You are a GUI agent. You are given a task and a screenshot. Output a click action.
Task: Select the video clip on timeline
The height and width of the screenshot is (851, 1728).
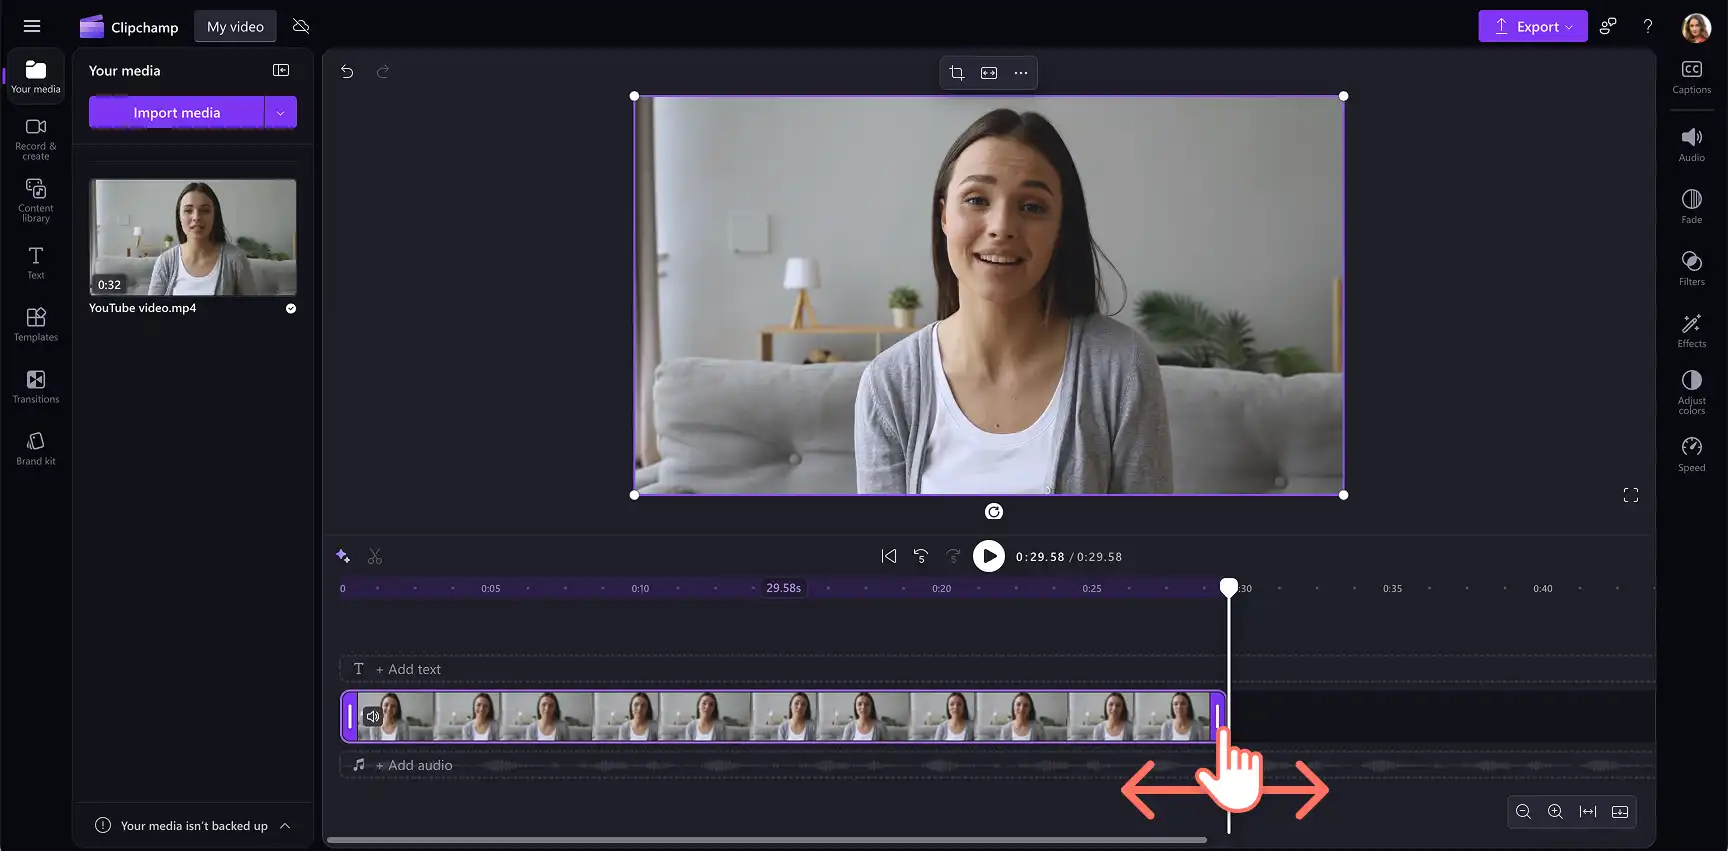pos(784,716)
